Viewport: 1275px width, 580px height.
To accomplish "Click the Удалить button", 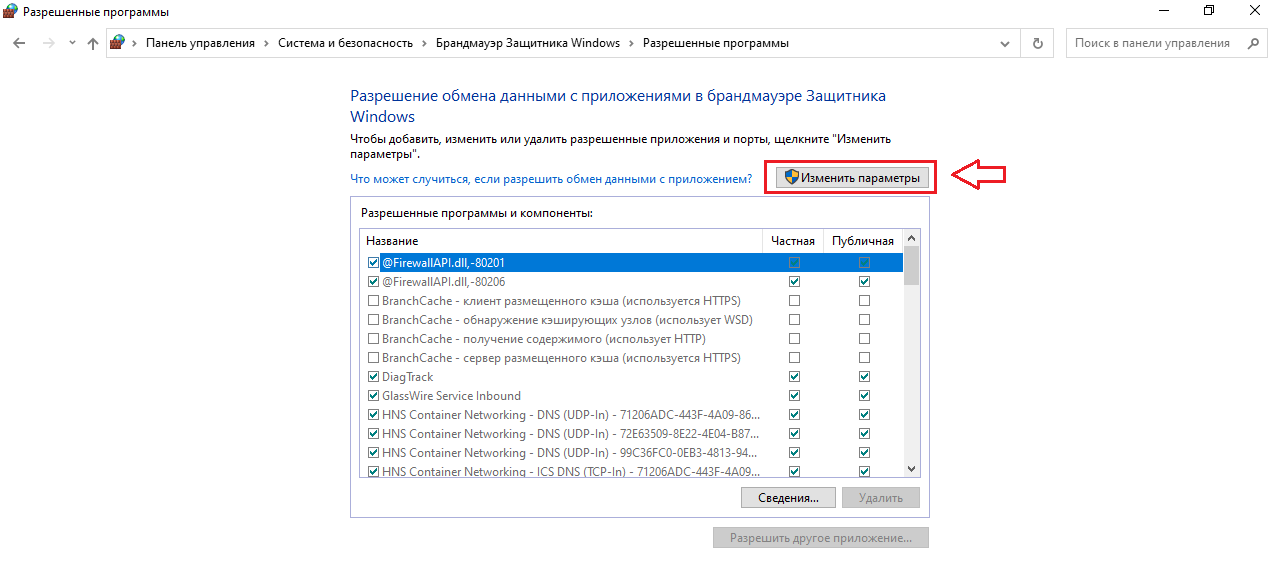I will [880, 497].
